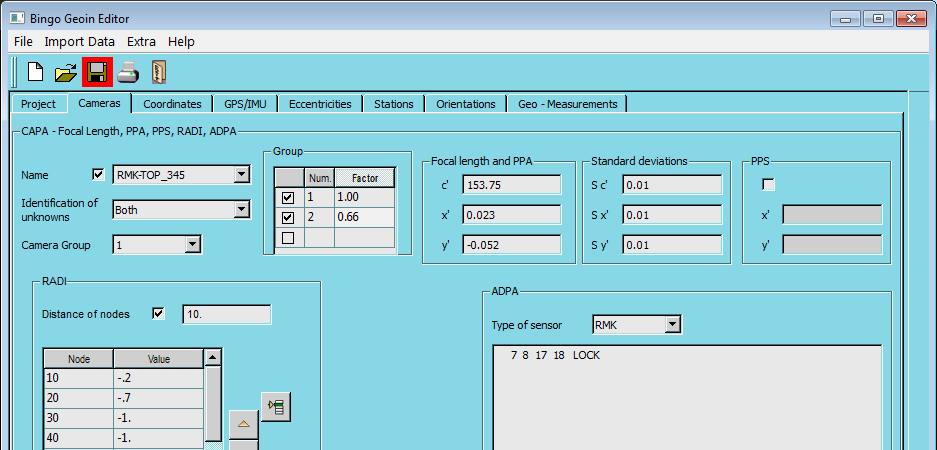937x450 pixels.
Task: Open Identification of unknowns dropdown
Action: point(241,209)
